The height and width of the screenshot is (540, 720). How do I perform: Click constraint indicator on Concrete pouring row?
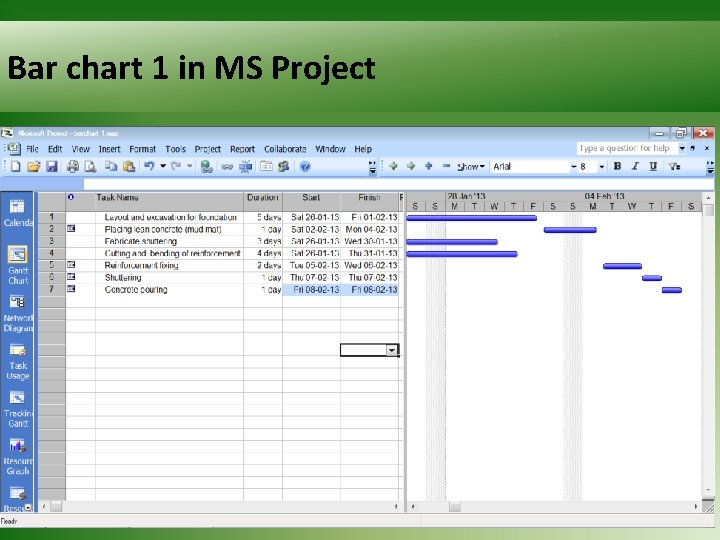tap(71, 289)
